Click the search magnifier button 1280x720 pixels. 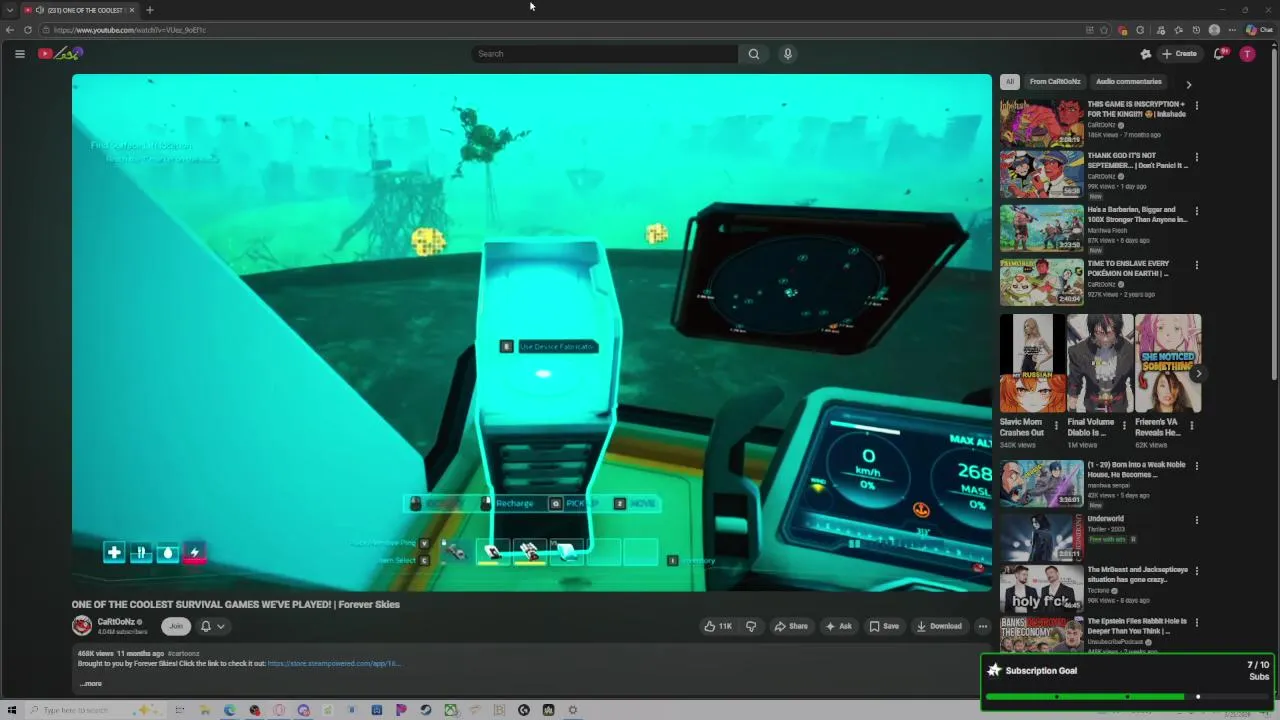point(754,54)
